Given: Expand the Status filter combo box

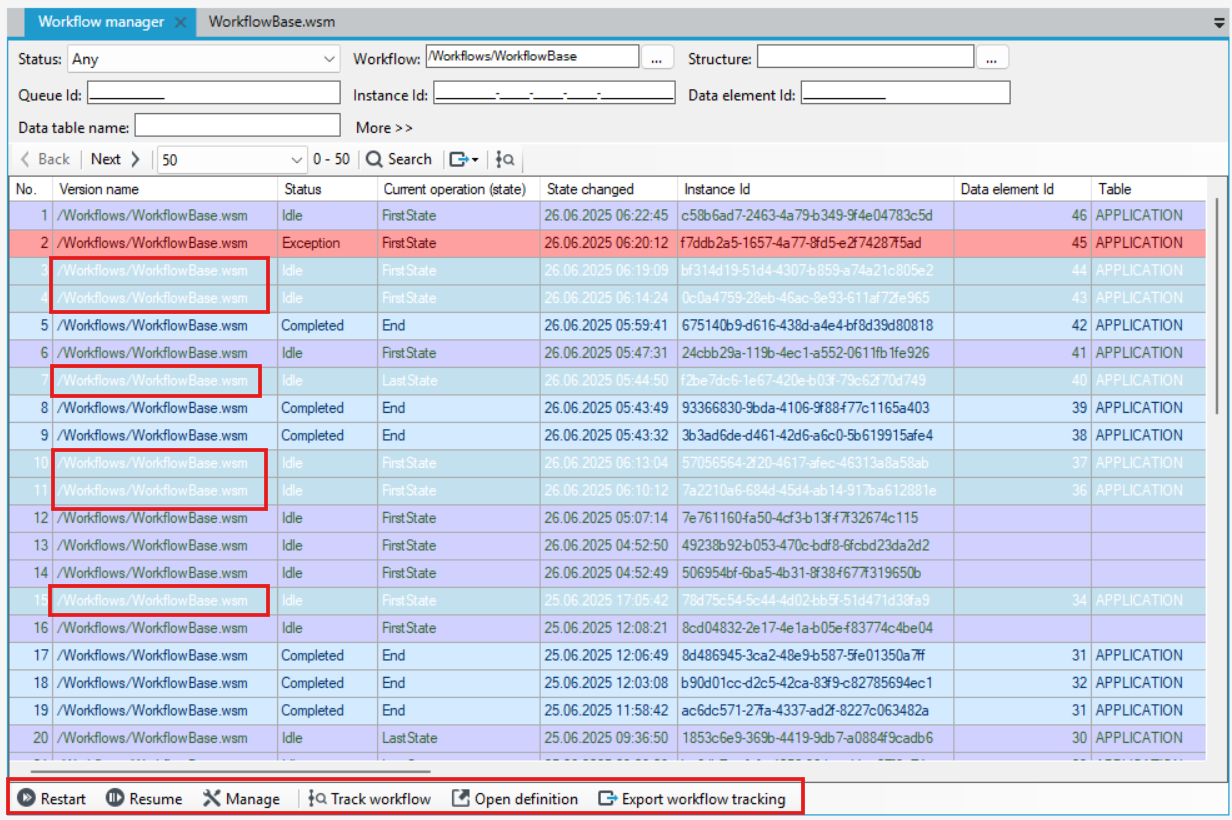Looking at the screenshot, I should point(330,59).
